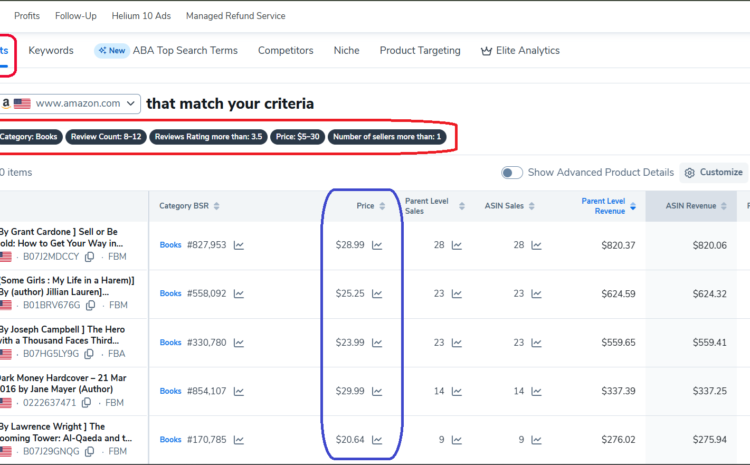Click the Review Count: 8–12 filter chip
Image resolution: width=750 pixels, height=465 pixels.
coord(106,137)
